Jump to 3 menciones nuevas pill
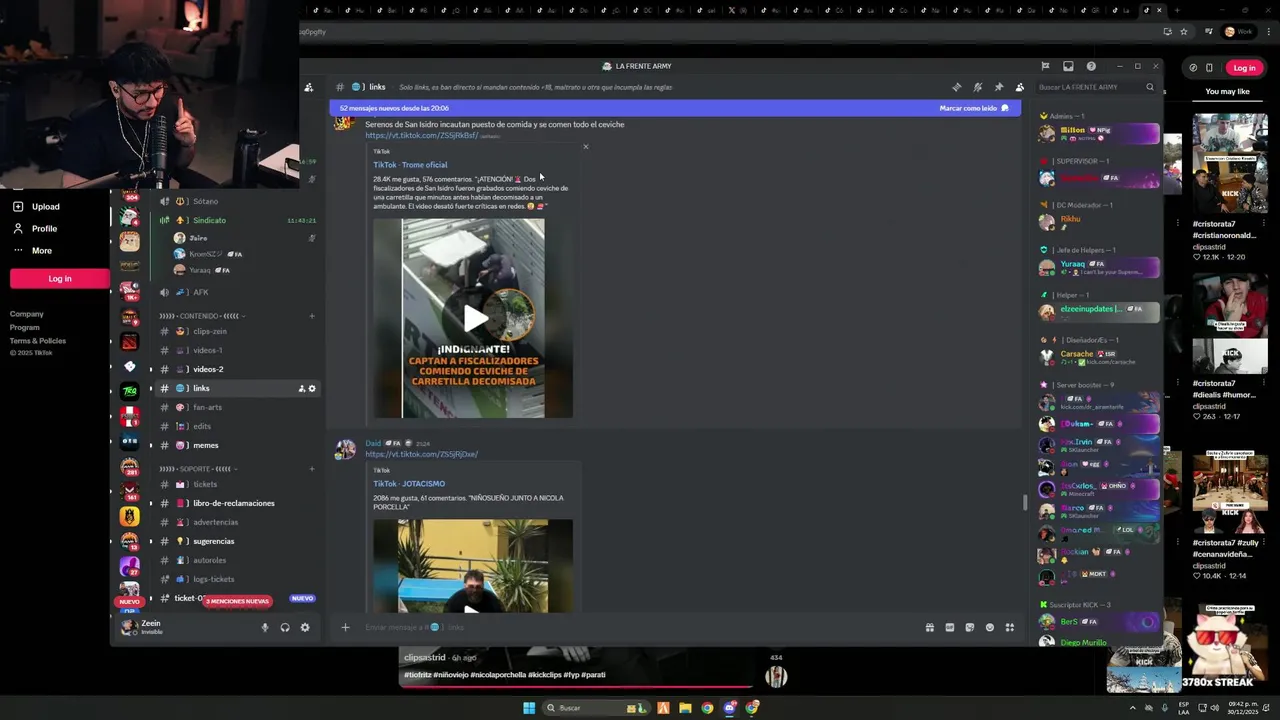1280x720 pixels. click(237, 601)
